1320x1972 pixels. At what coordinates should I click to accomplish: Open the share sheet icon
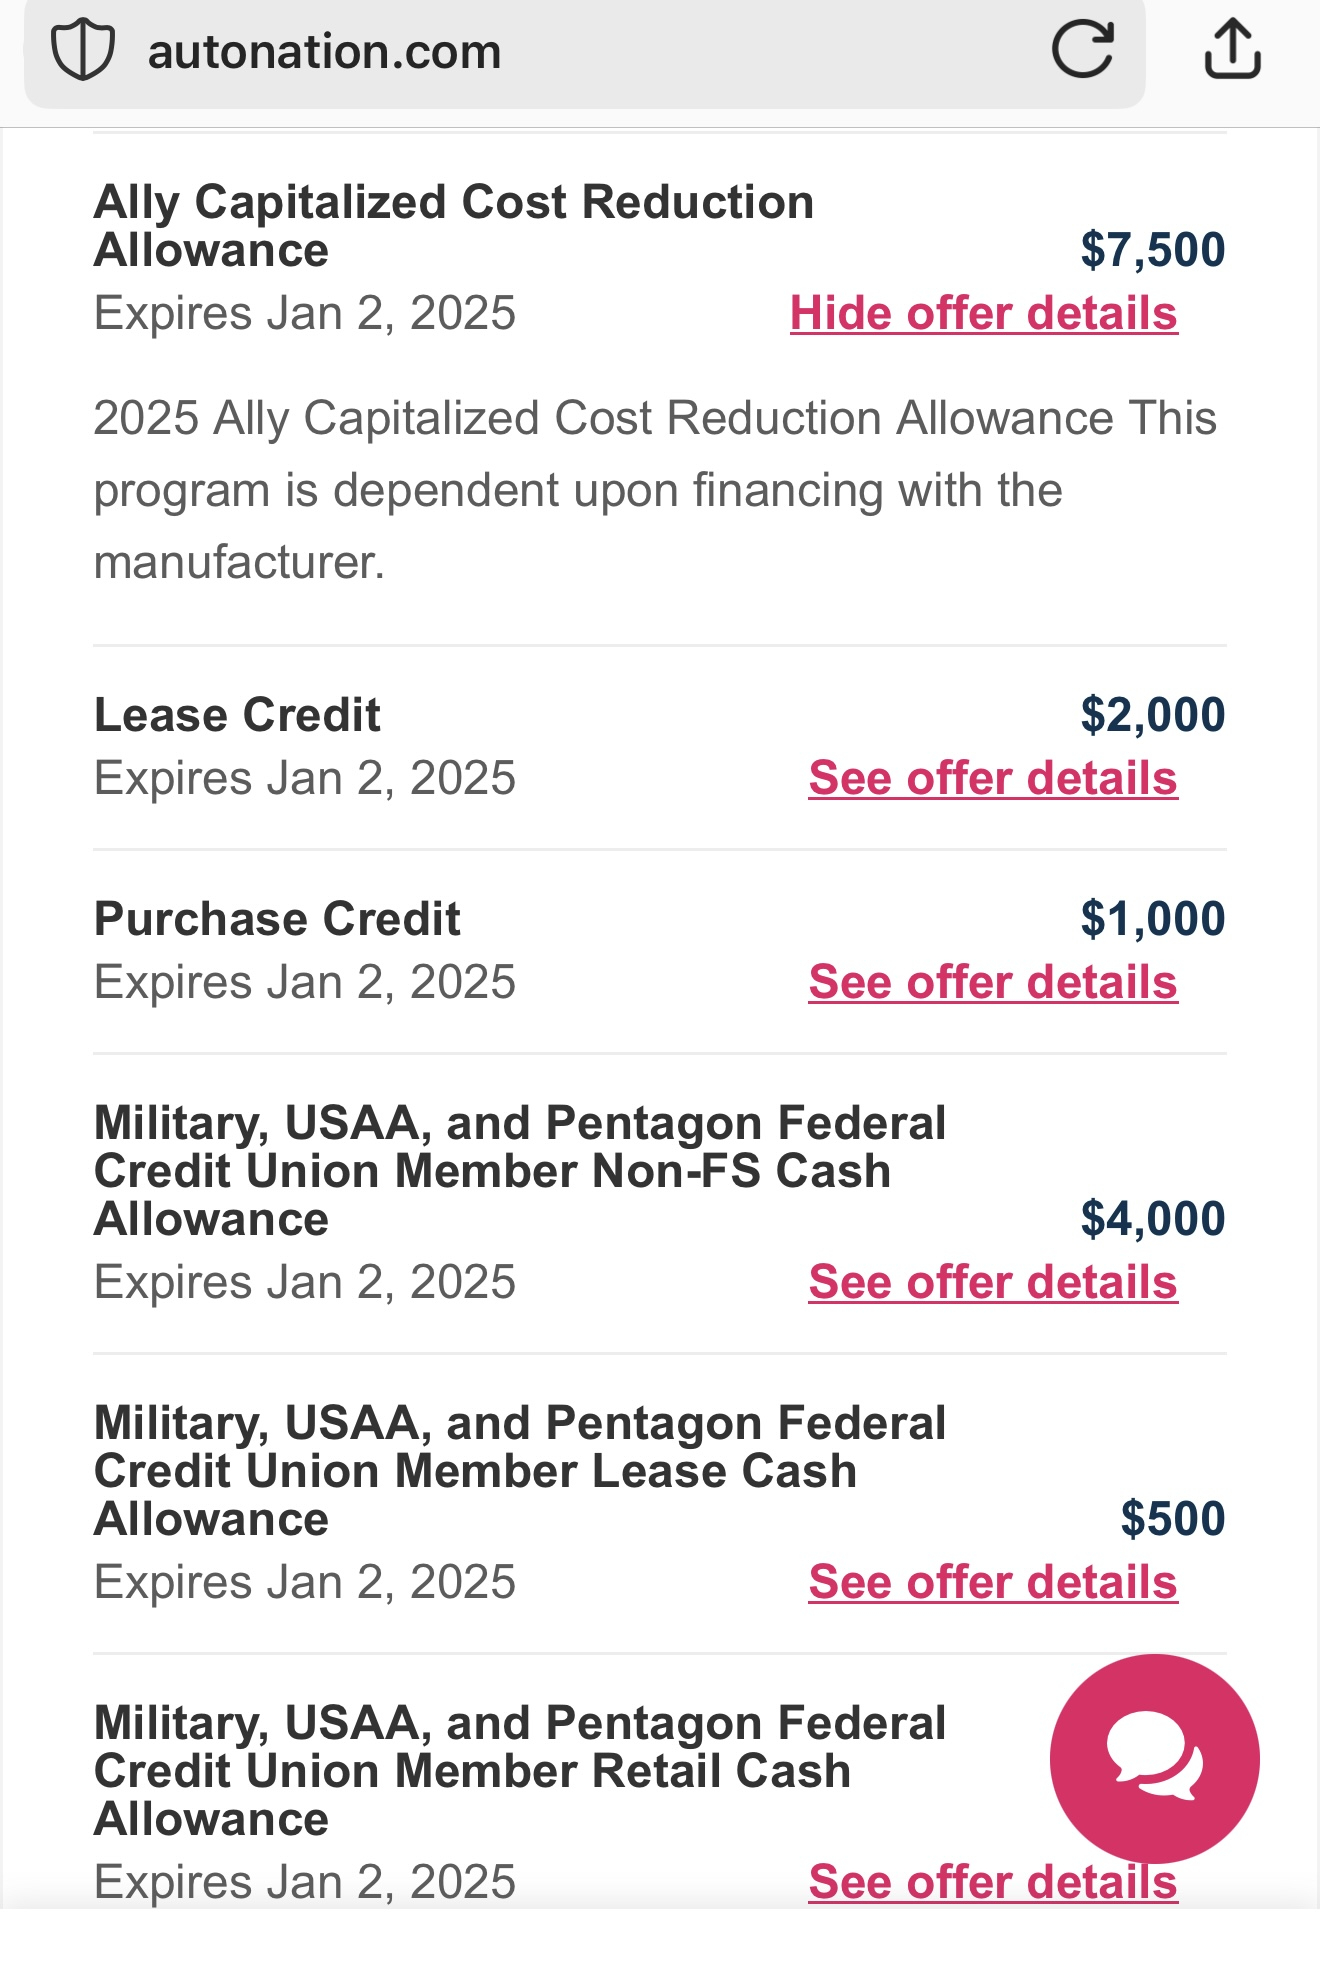[x=1232, y=48]
